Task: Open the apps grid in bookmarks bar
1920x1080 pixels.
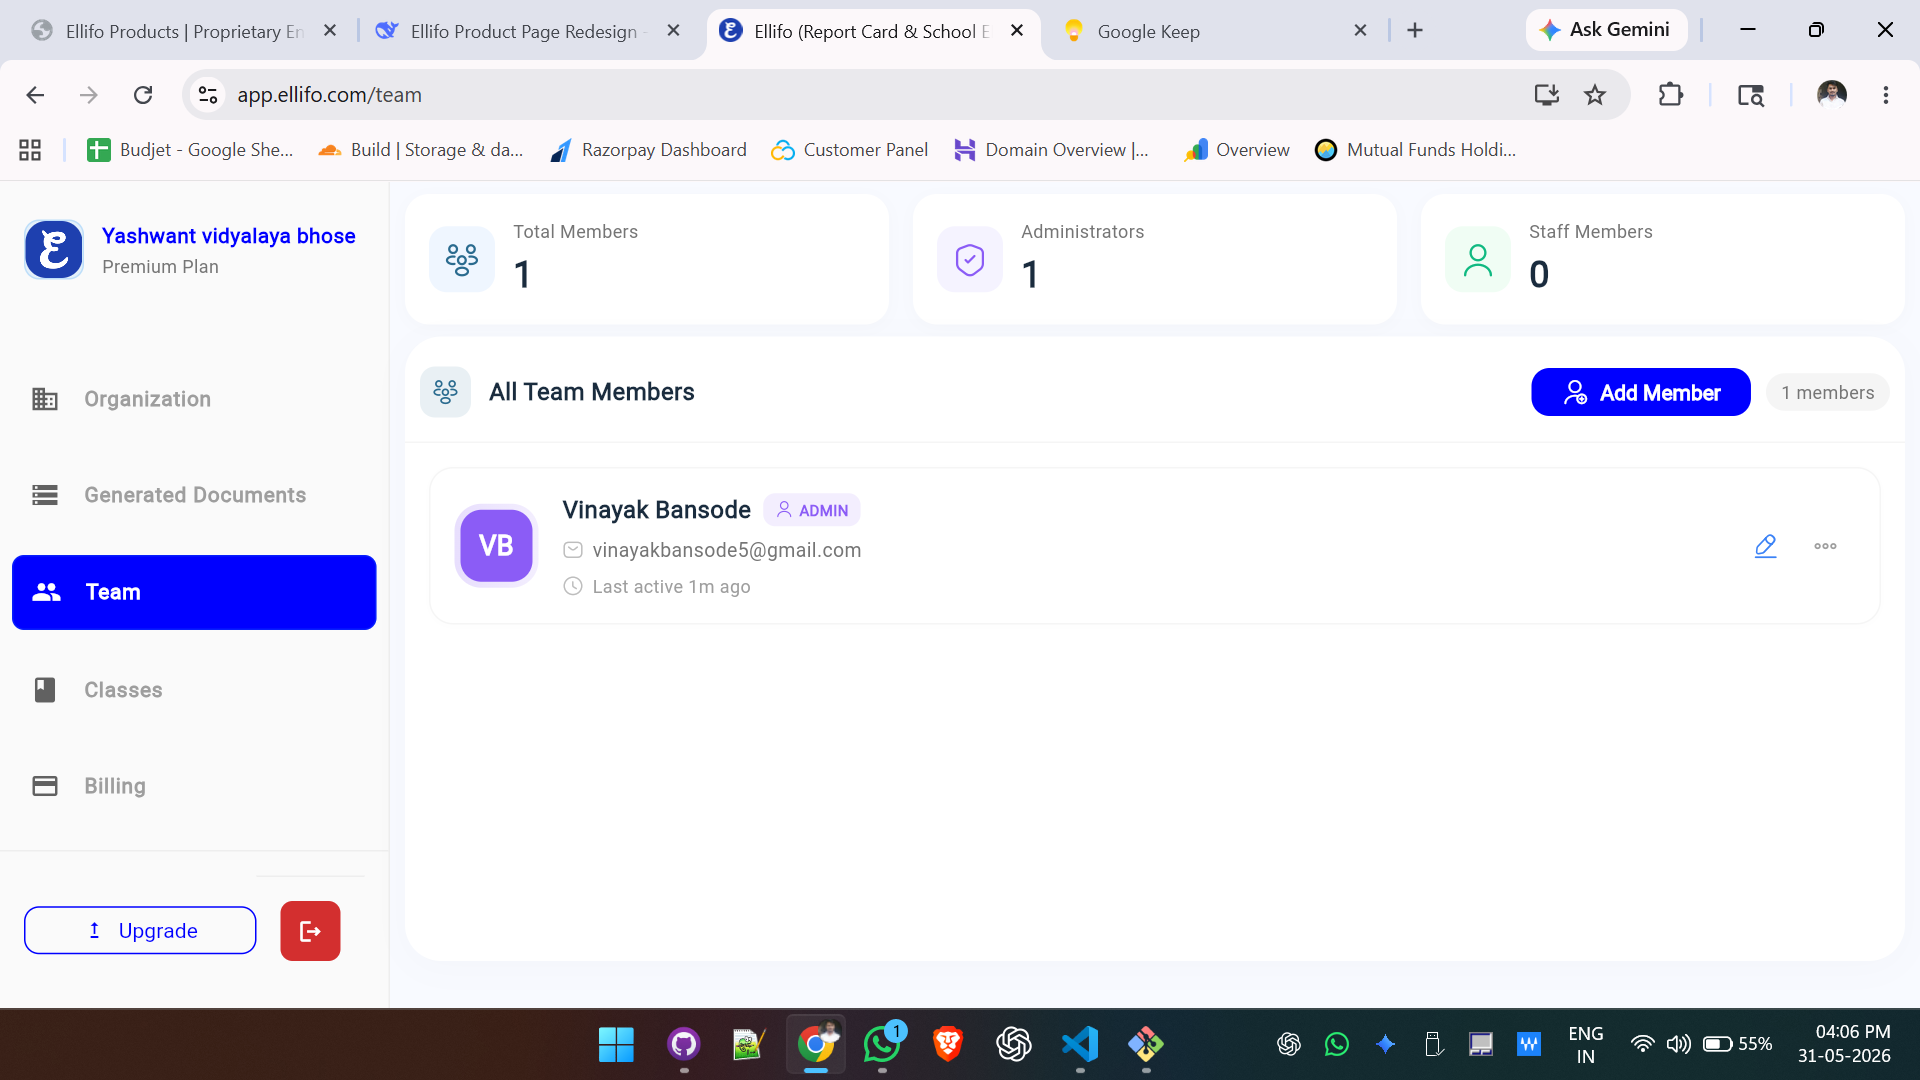Action: click(x=30, y=150)
